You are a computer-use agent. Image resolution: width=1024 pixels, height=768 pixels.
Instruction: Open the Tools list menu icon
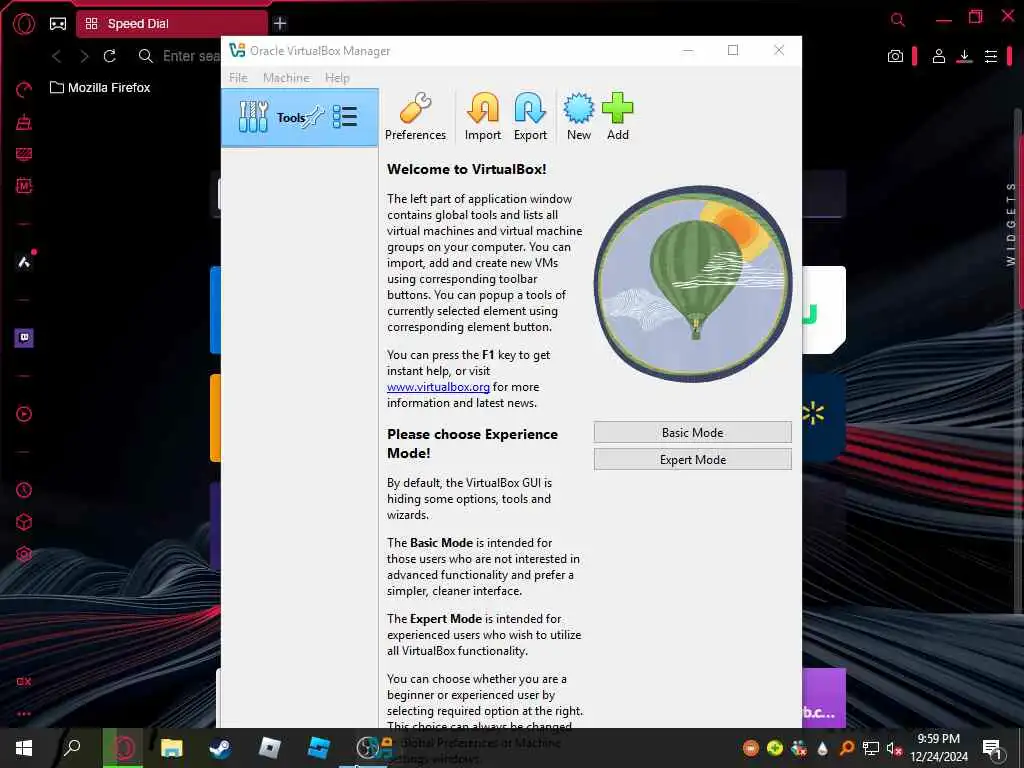(x=345, y=117)
